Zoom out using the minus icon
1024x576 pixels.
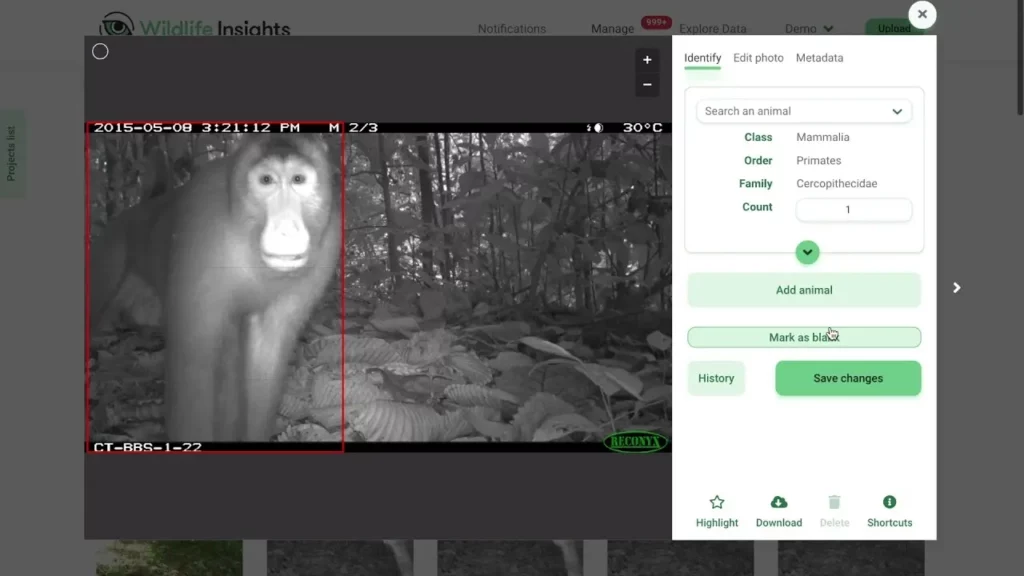coord(647,85)
